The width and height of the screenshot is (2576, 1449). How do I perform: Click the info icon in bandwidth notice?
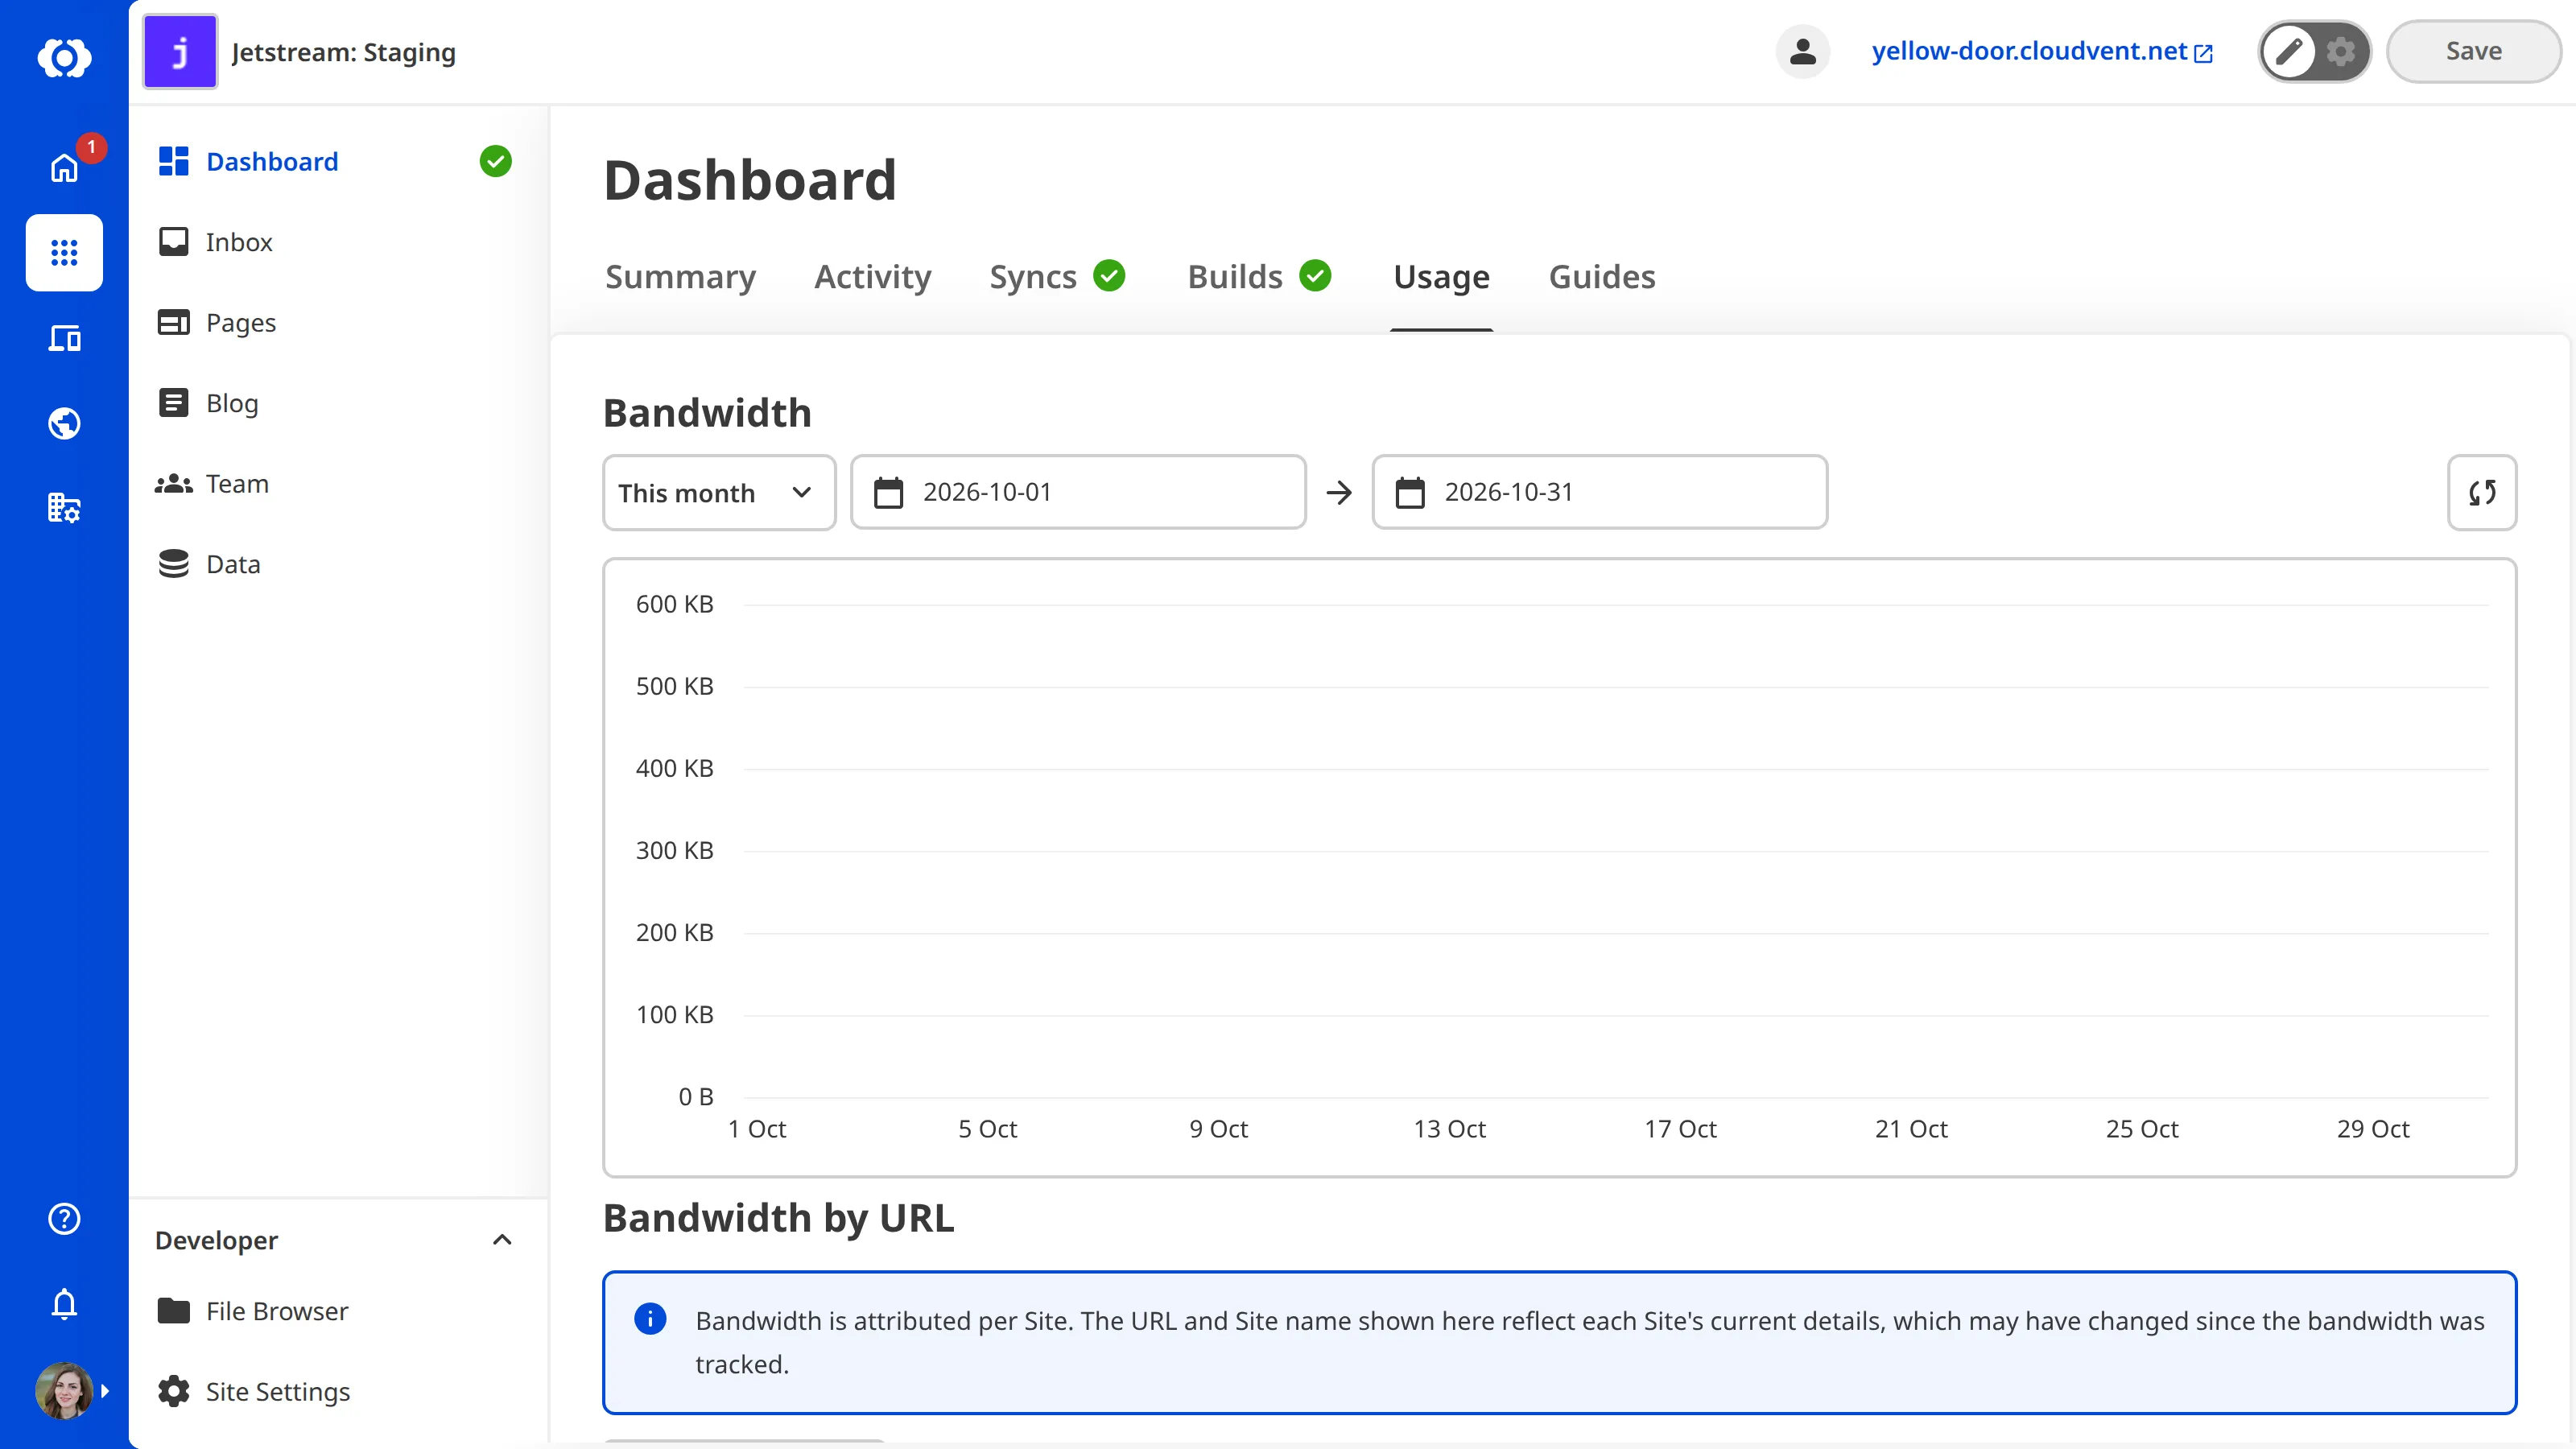coord(650,1319)
